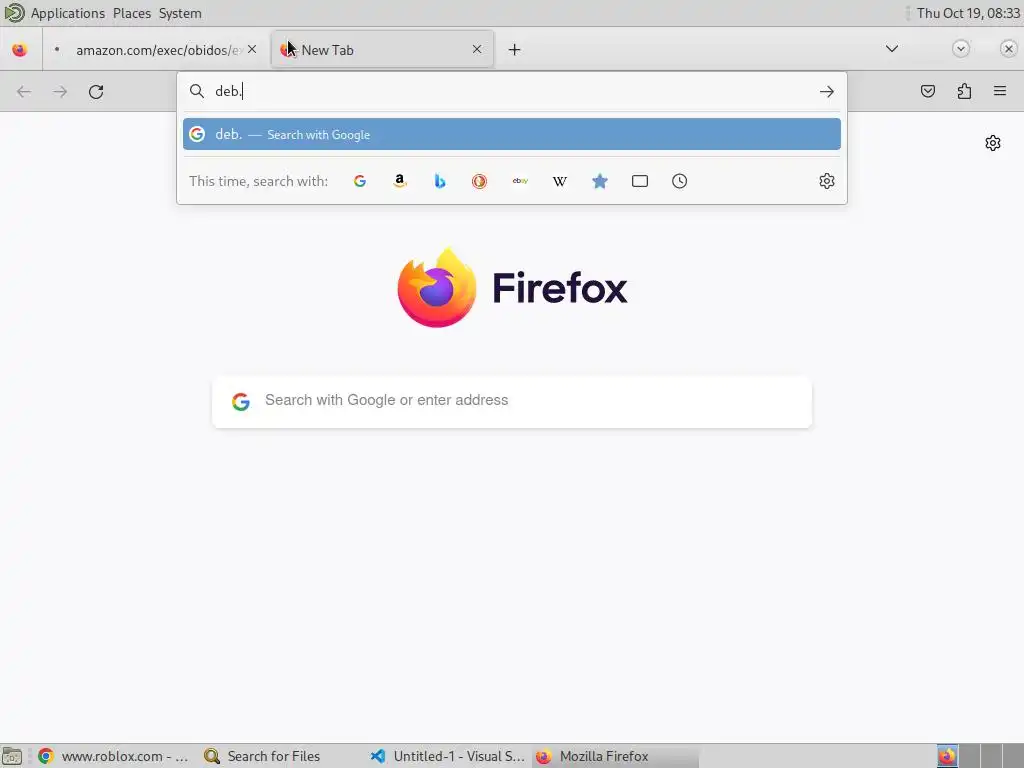Focus the 'Search with Google or enter address' box
Viewport: 1024px width, 768px height.
click(x=511, y=402)
